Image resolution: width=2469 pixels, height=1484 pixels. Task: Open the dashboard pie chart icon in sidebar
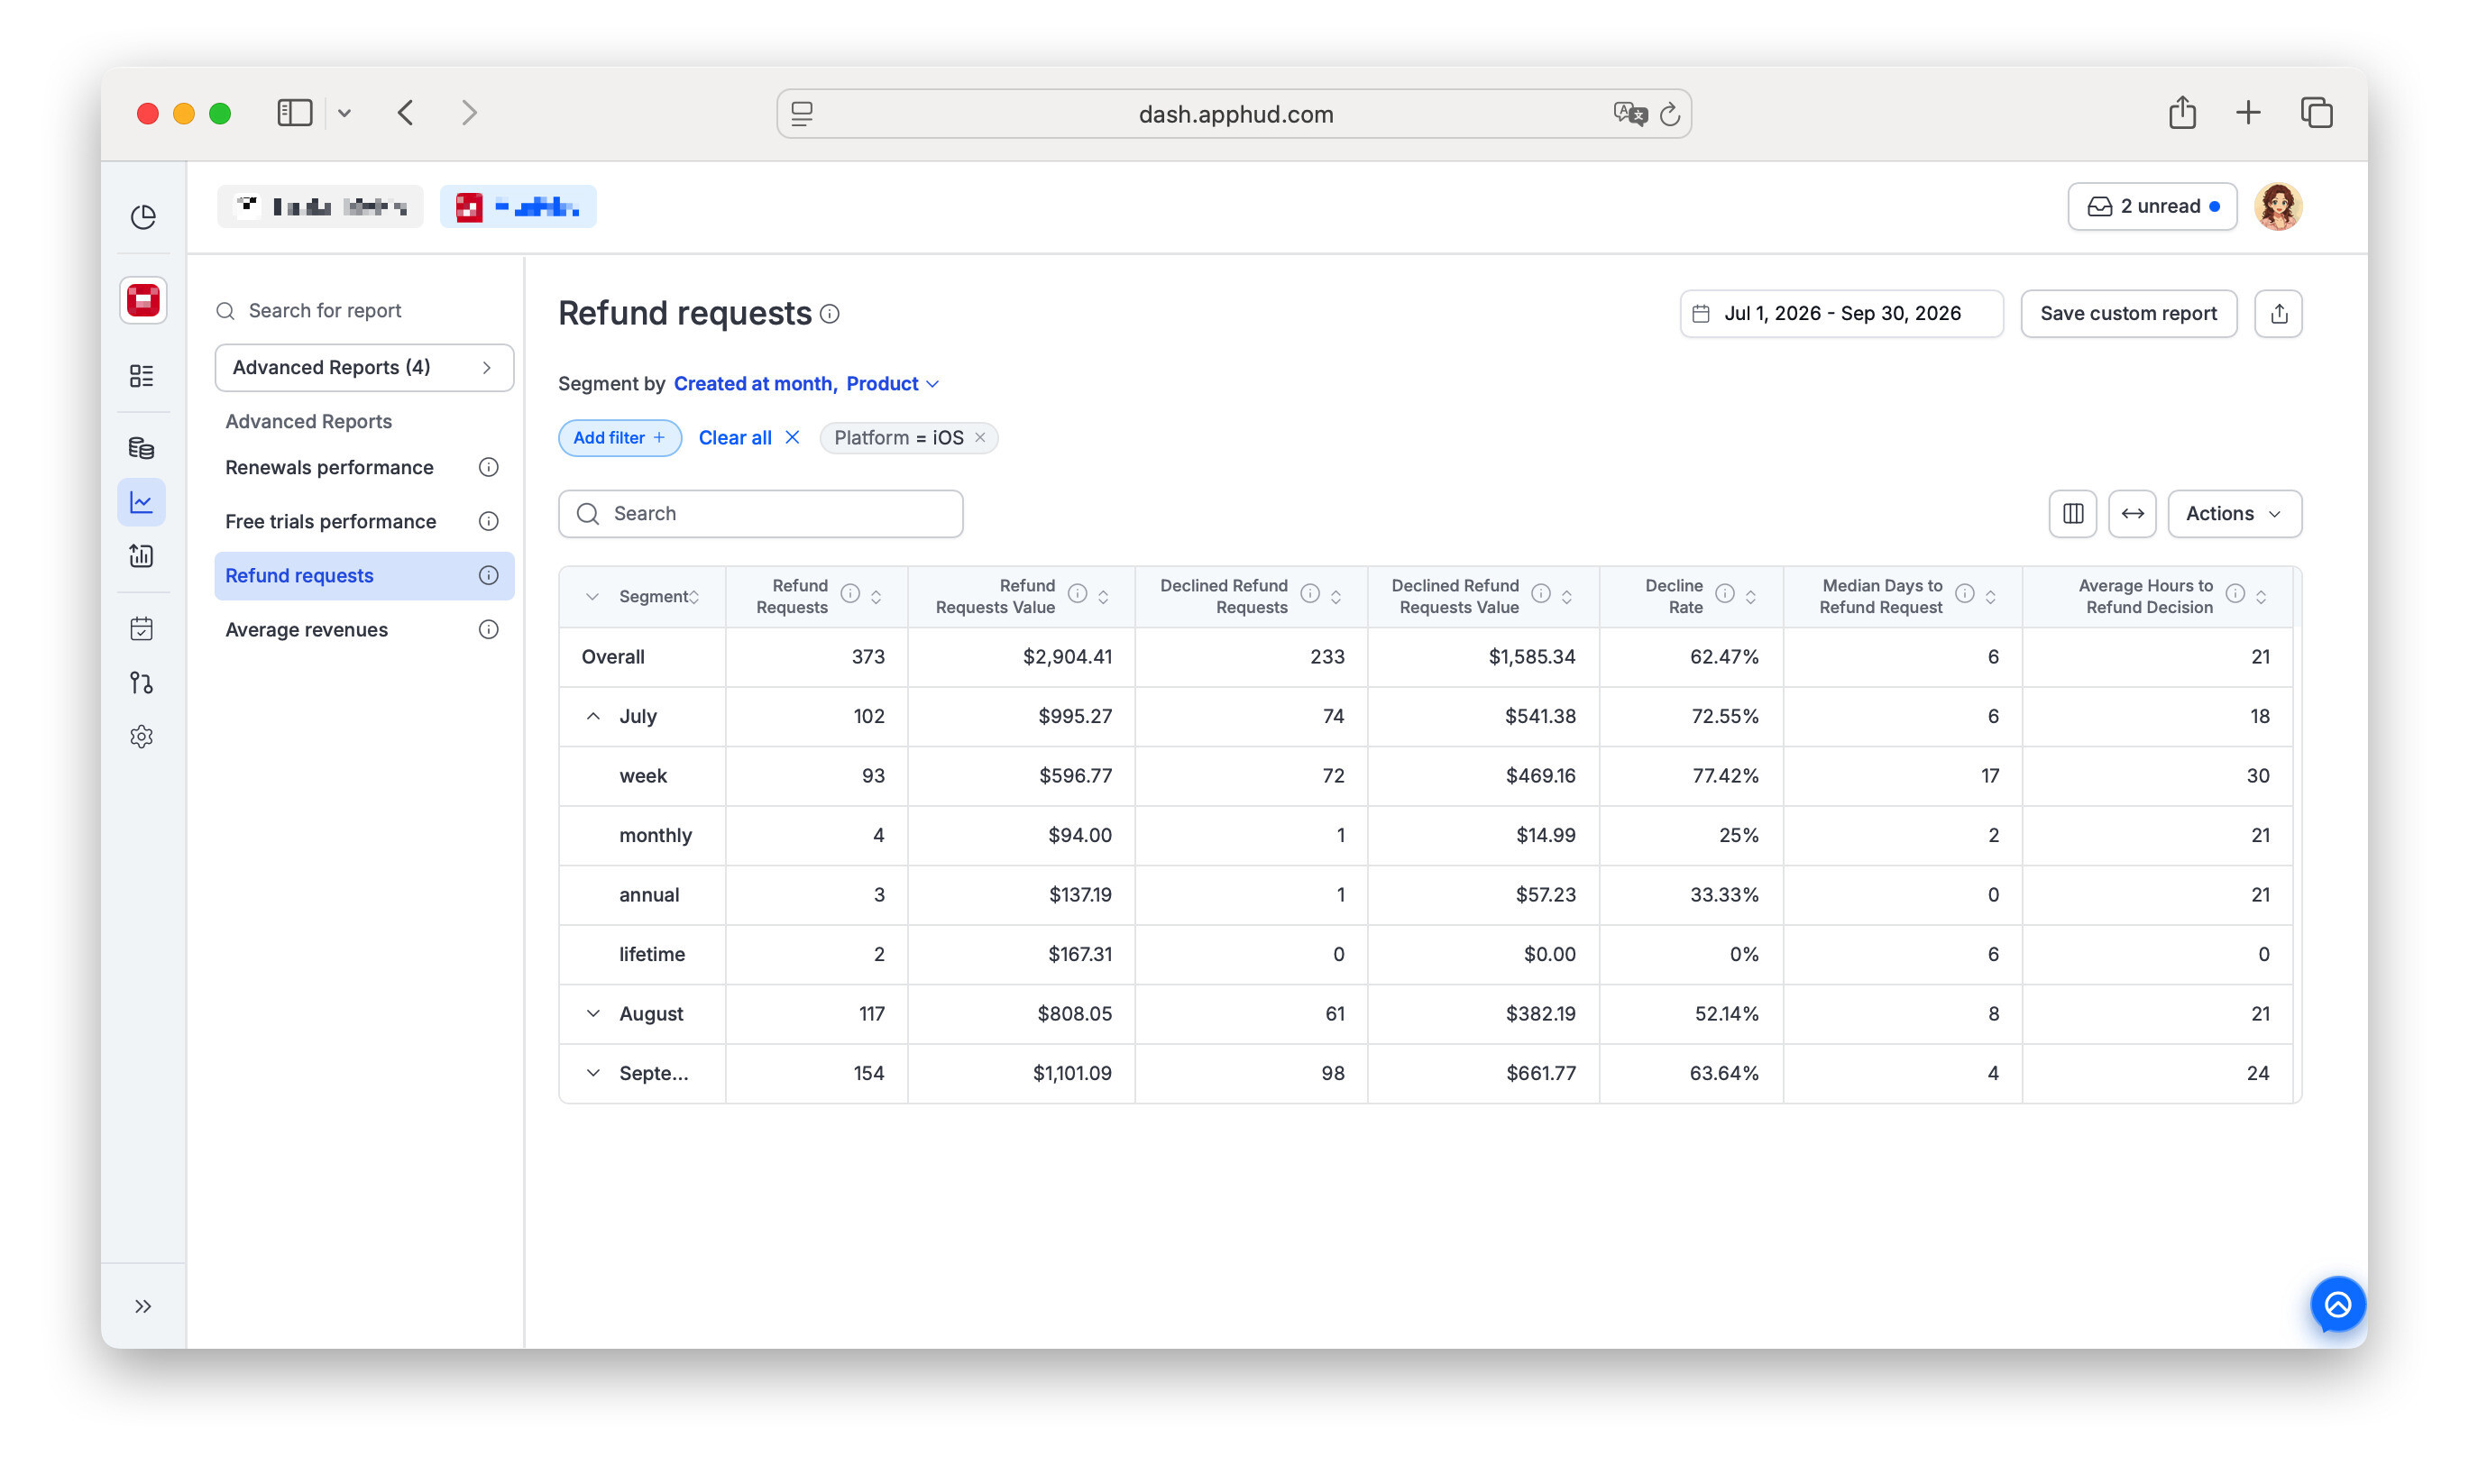click(143, 217)
